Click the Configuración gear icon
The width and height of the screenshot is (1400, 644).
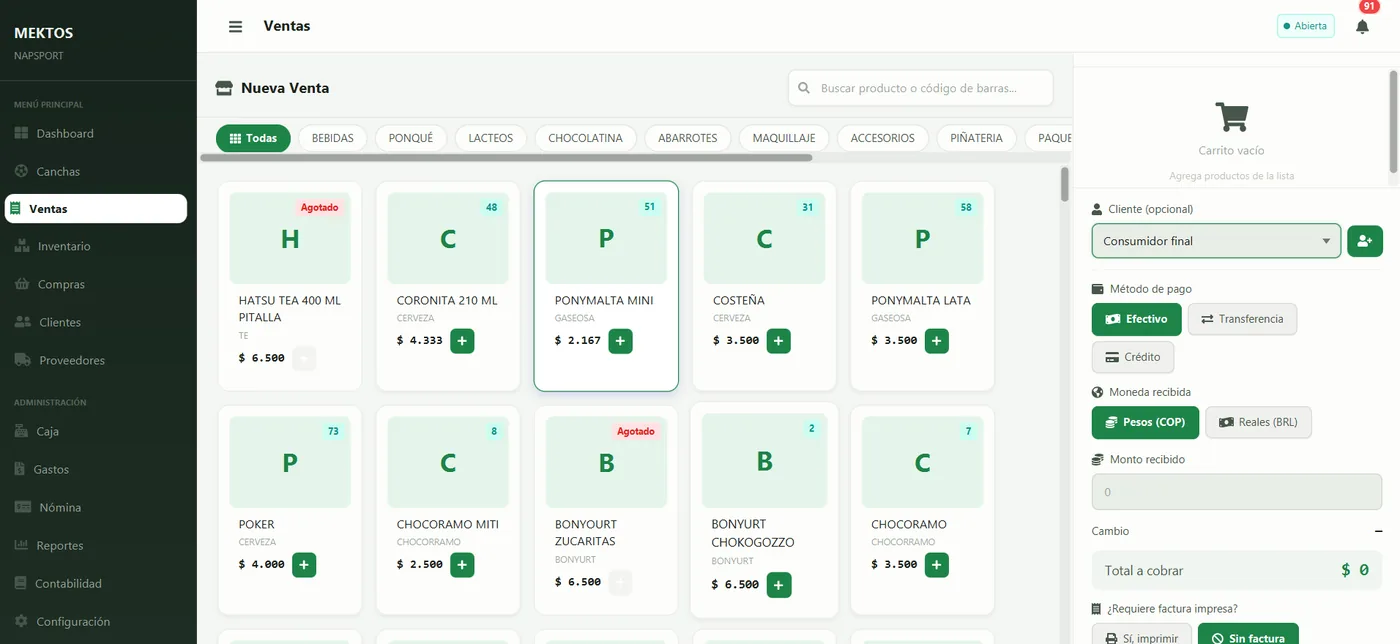pos(22,621)
